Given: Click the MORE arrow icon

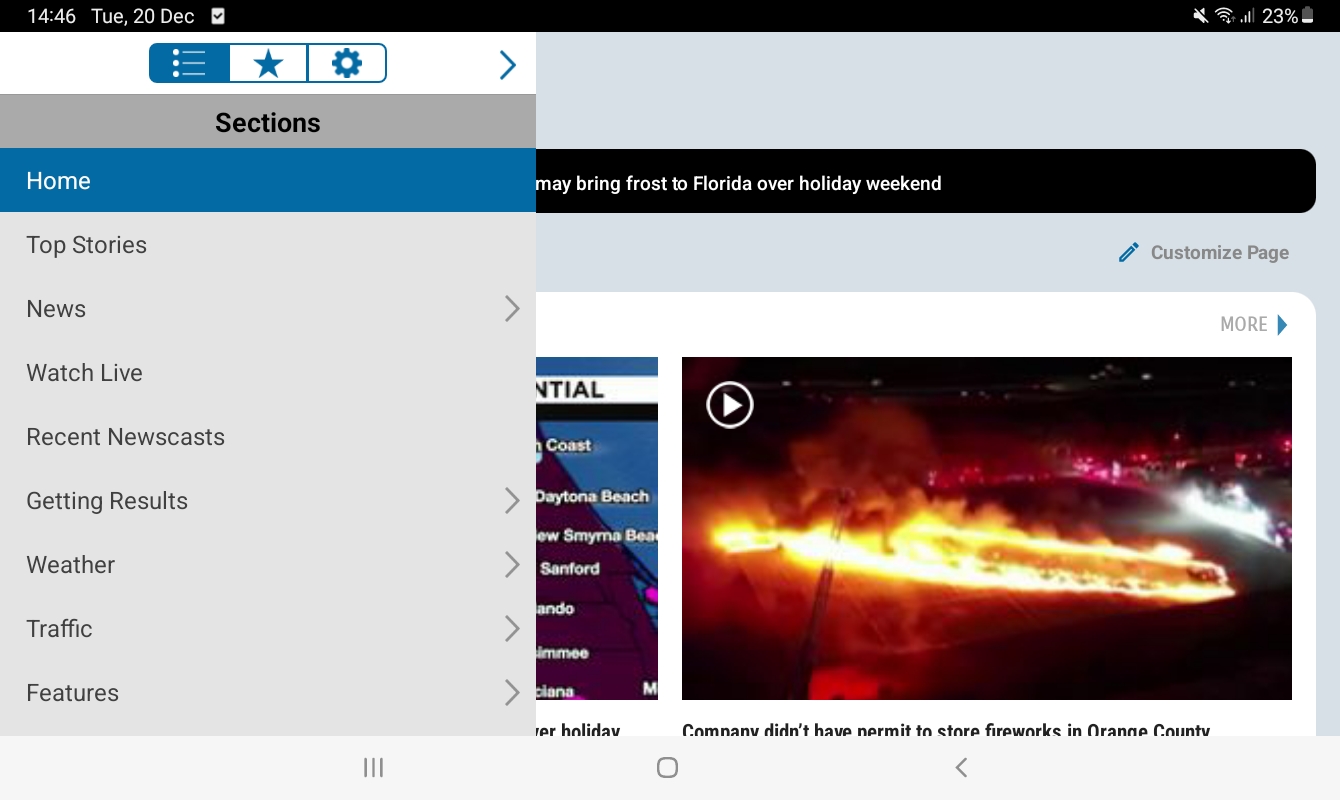Looking at the screenshot, I should tap(1283, 324).
